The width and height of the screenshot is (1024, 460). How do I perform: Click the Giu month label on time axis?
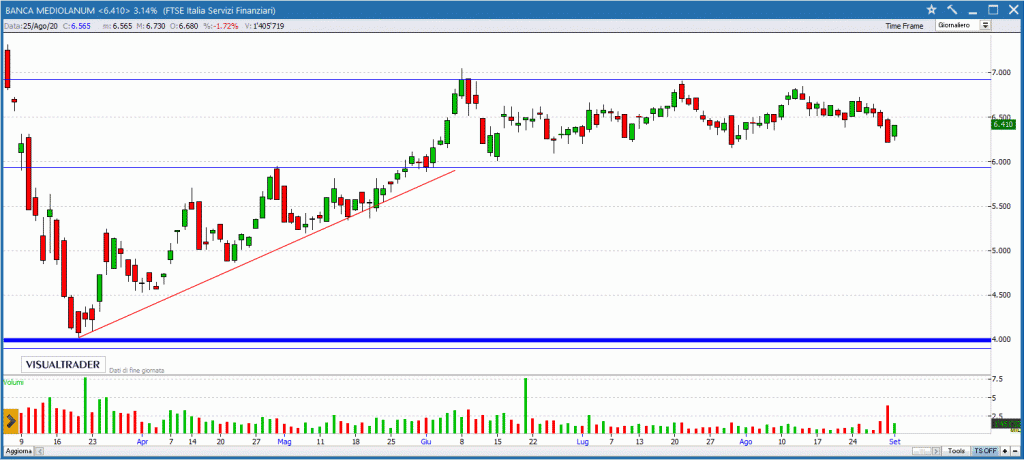click(x=426, y=442)
